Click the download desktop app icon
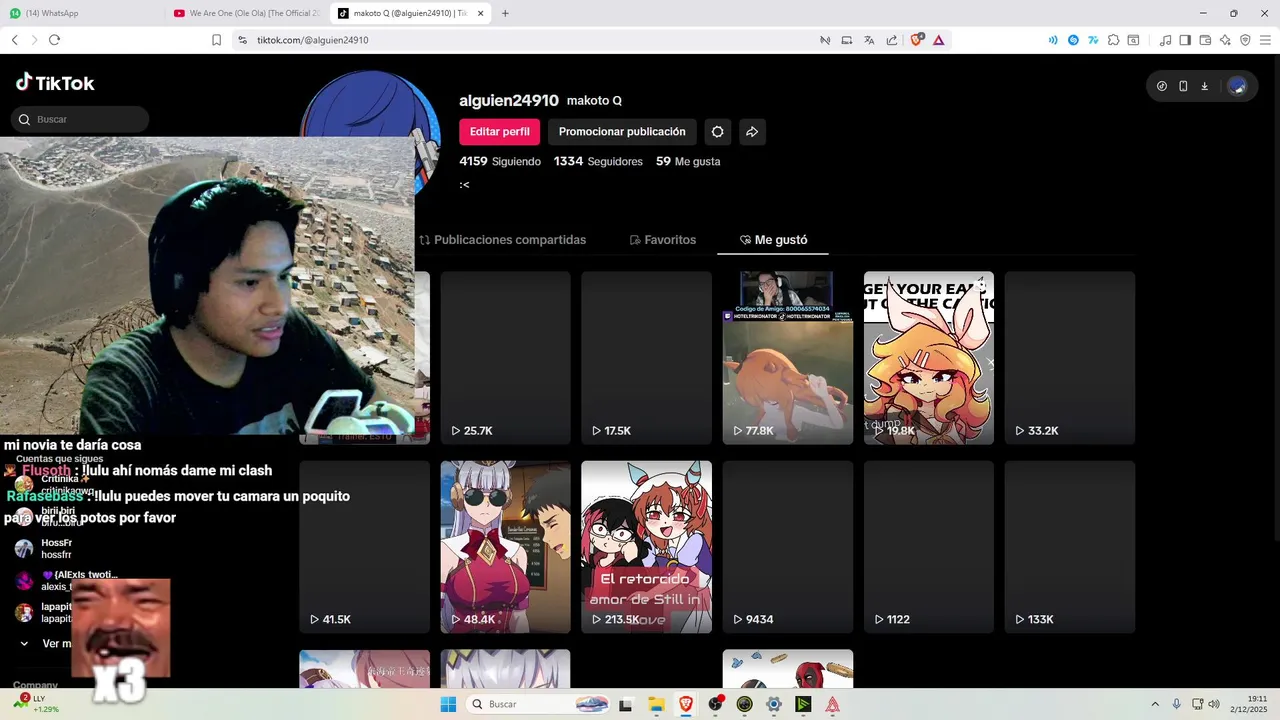This screenshot has width=1280, height=720. (x=1204, y=86)
